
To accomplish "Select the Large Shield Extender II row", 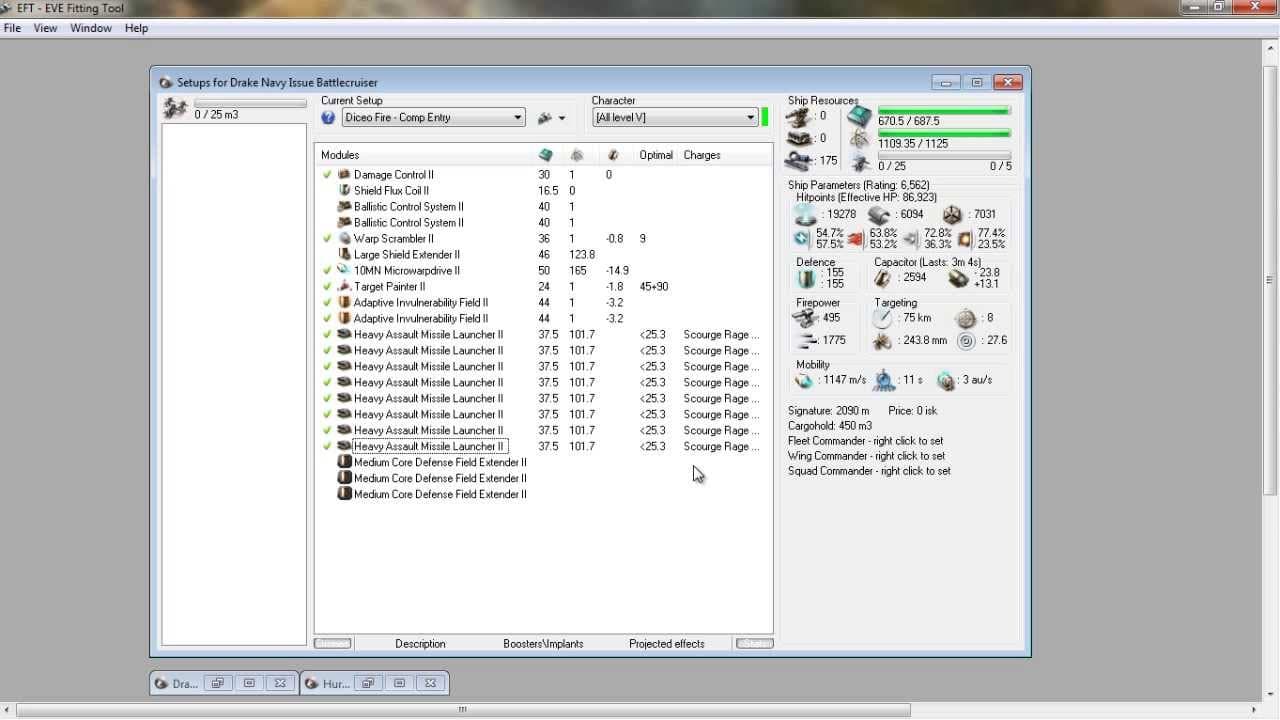I will 544,255.
